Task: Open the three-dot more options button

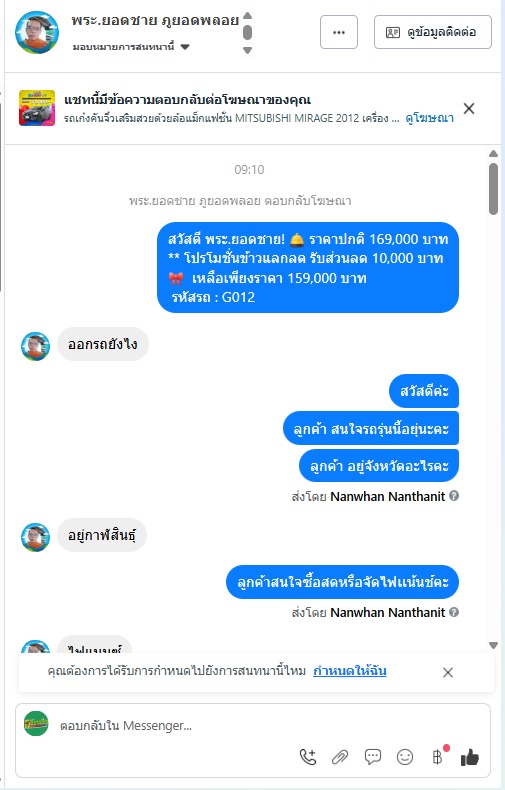Action: pyautogui.click(x=339, y=32)
